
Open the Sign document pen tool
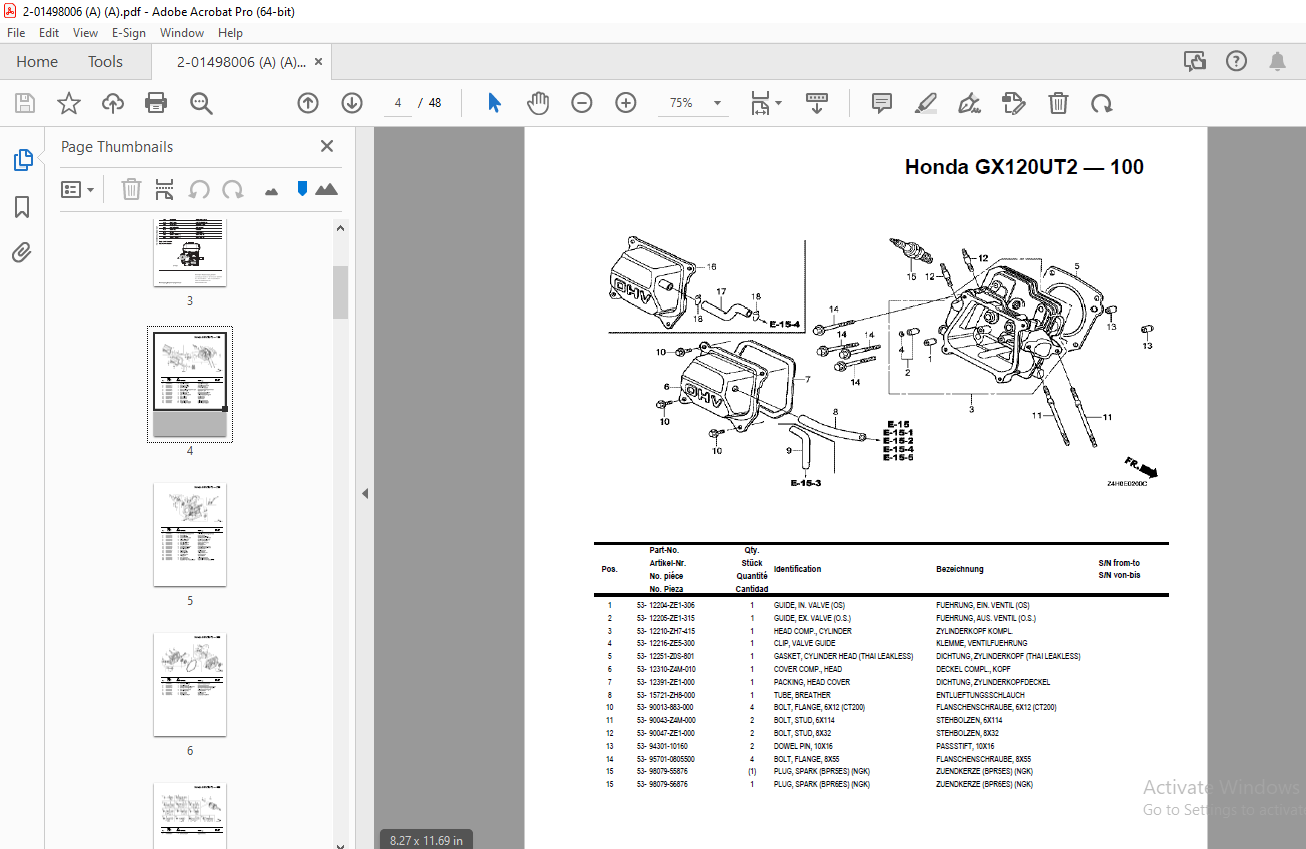coord(969,103)
